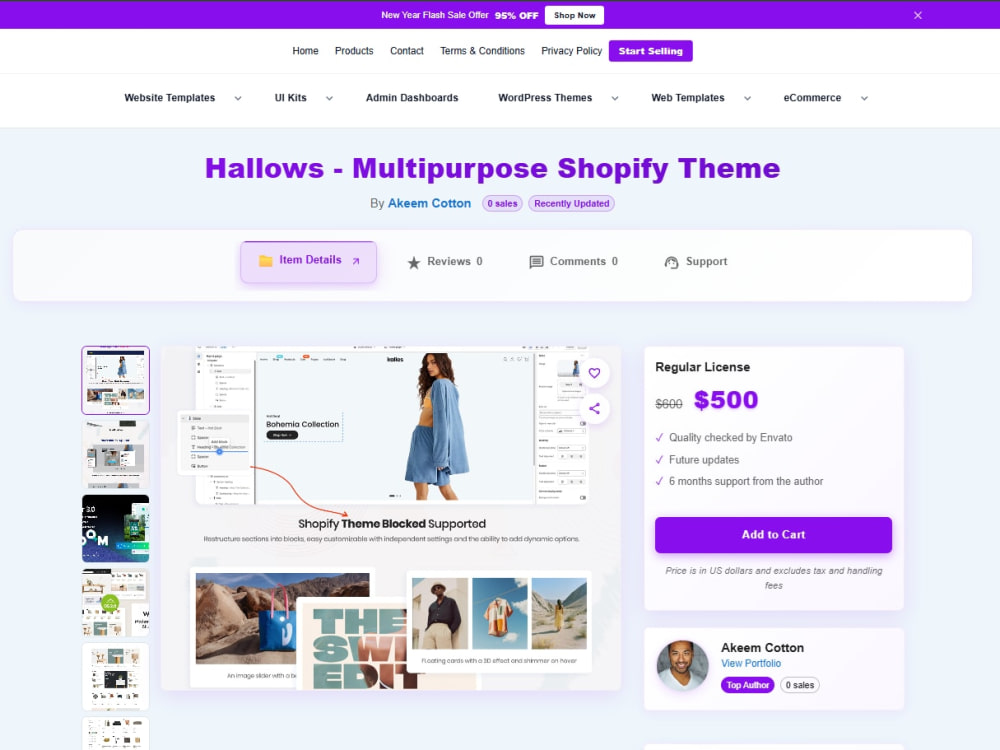Viewport: 1000px width, 750px height.
Task: Open the View Portfolio link
Action: [x=751, y=663]
